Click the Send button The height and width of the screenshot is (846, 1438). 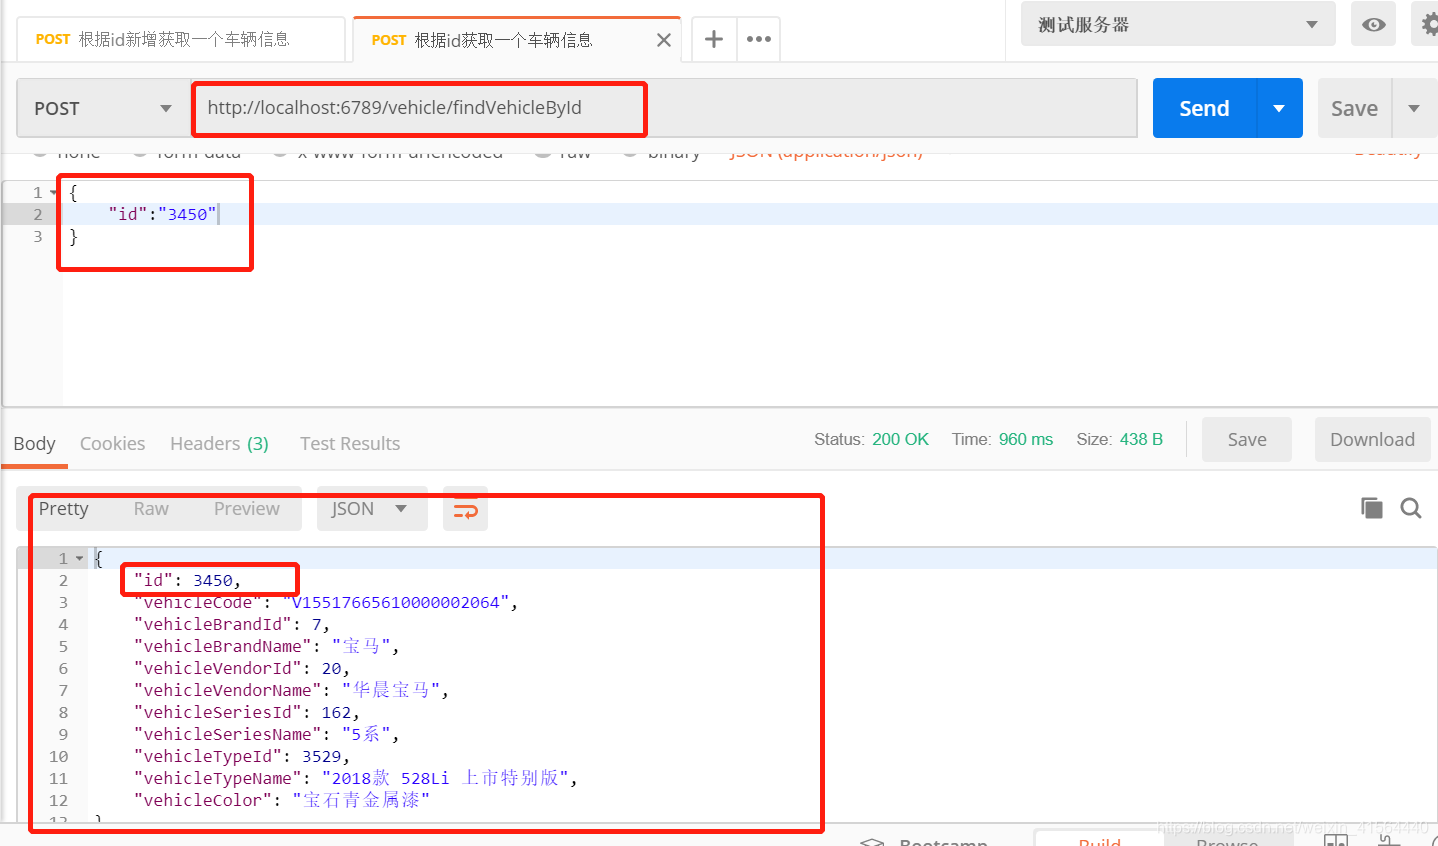pyautogui.click(x=1204, y=108)
